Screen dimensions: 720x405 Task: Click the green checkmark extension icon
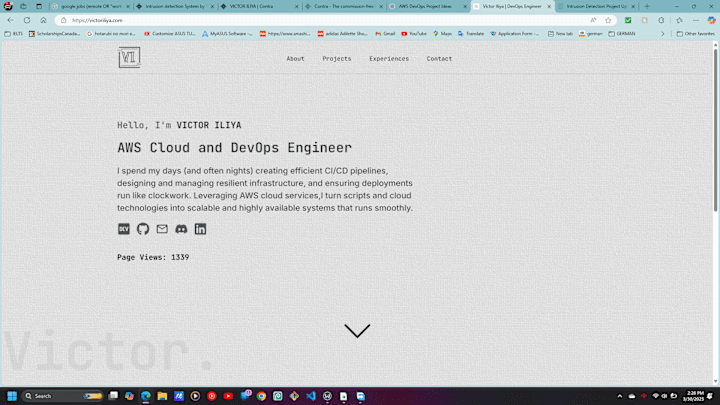pos(628,20)
